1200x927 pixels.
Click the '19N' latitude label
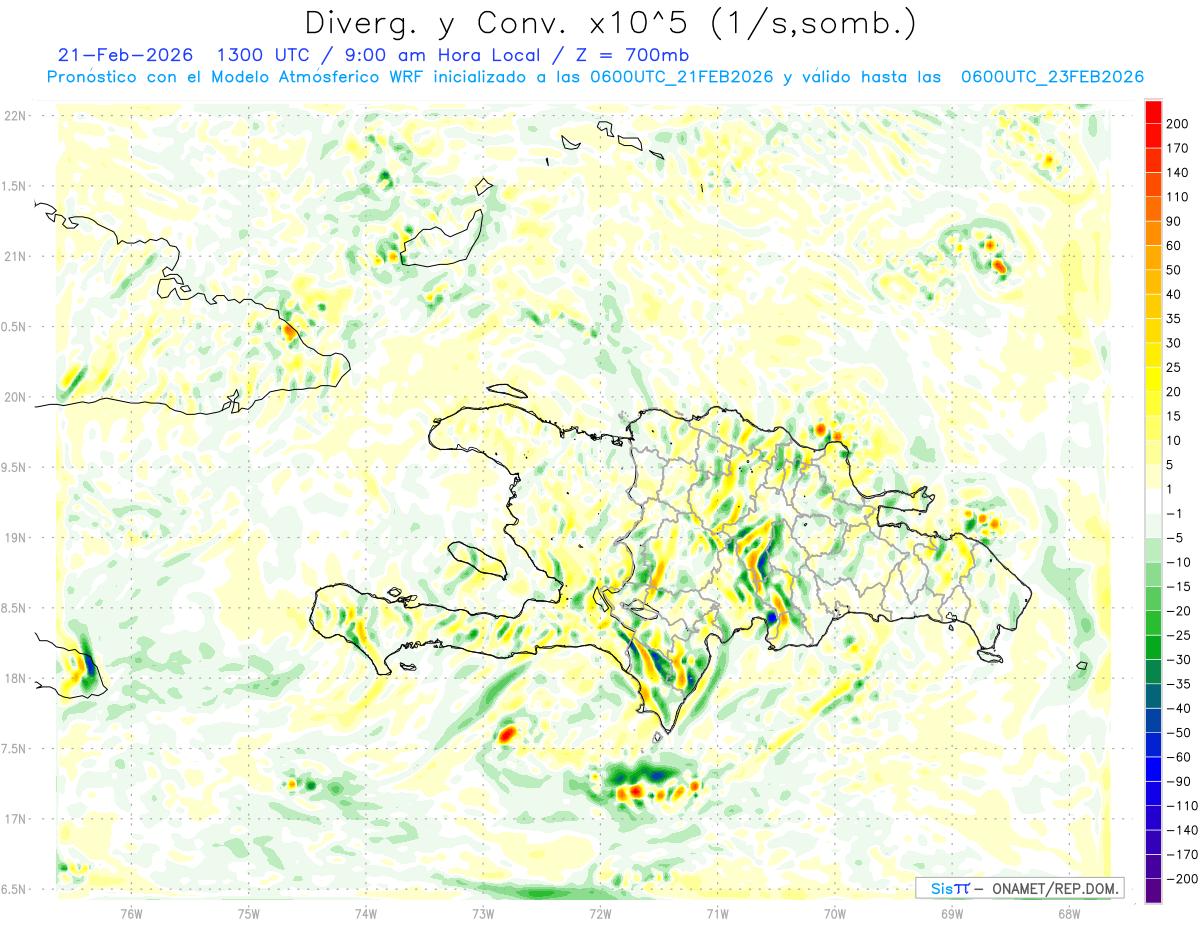[x=15, y=537]
